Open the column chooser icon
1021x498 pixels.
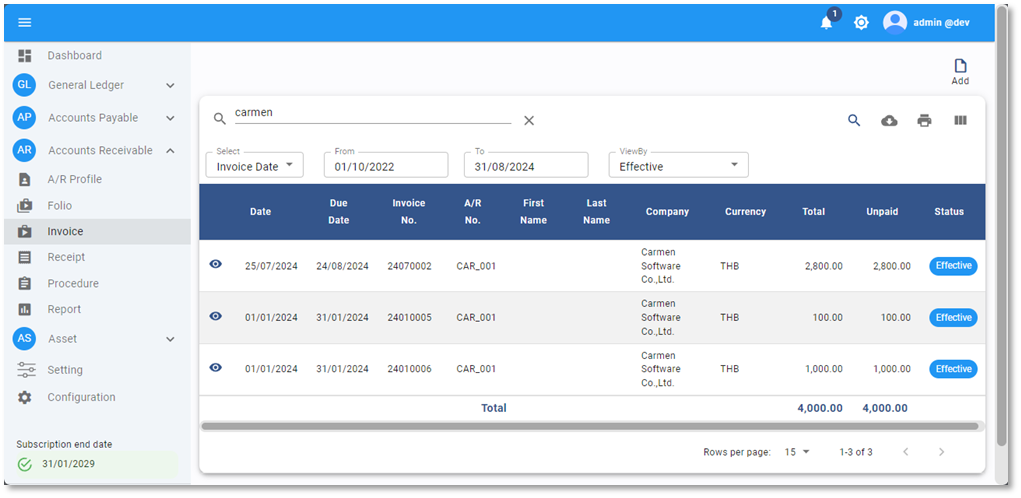click(x=960, y=120)
